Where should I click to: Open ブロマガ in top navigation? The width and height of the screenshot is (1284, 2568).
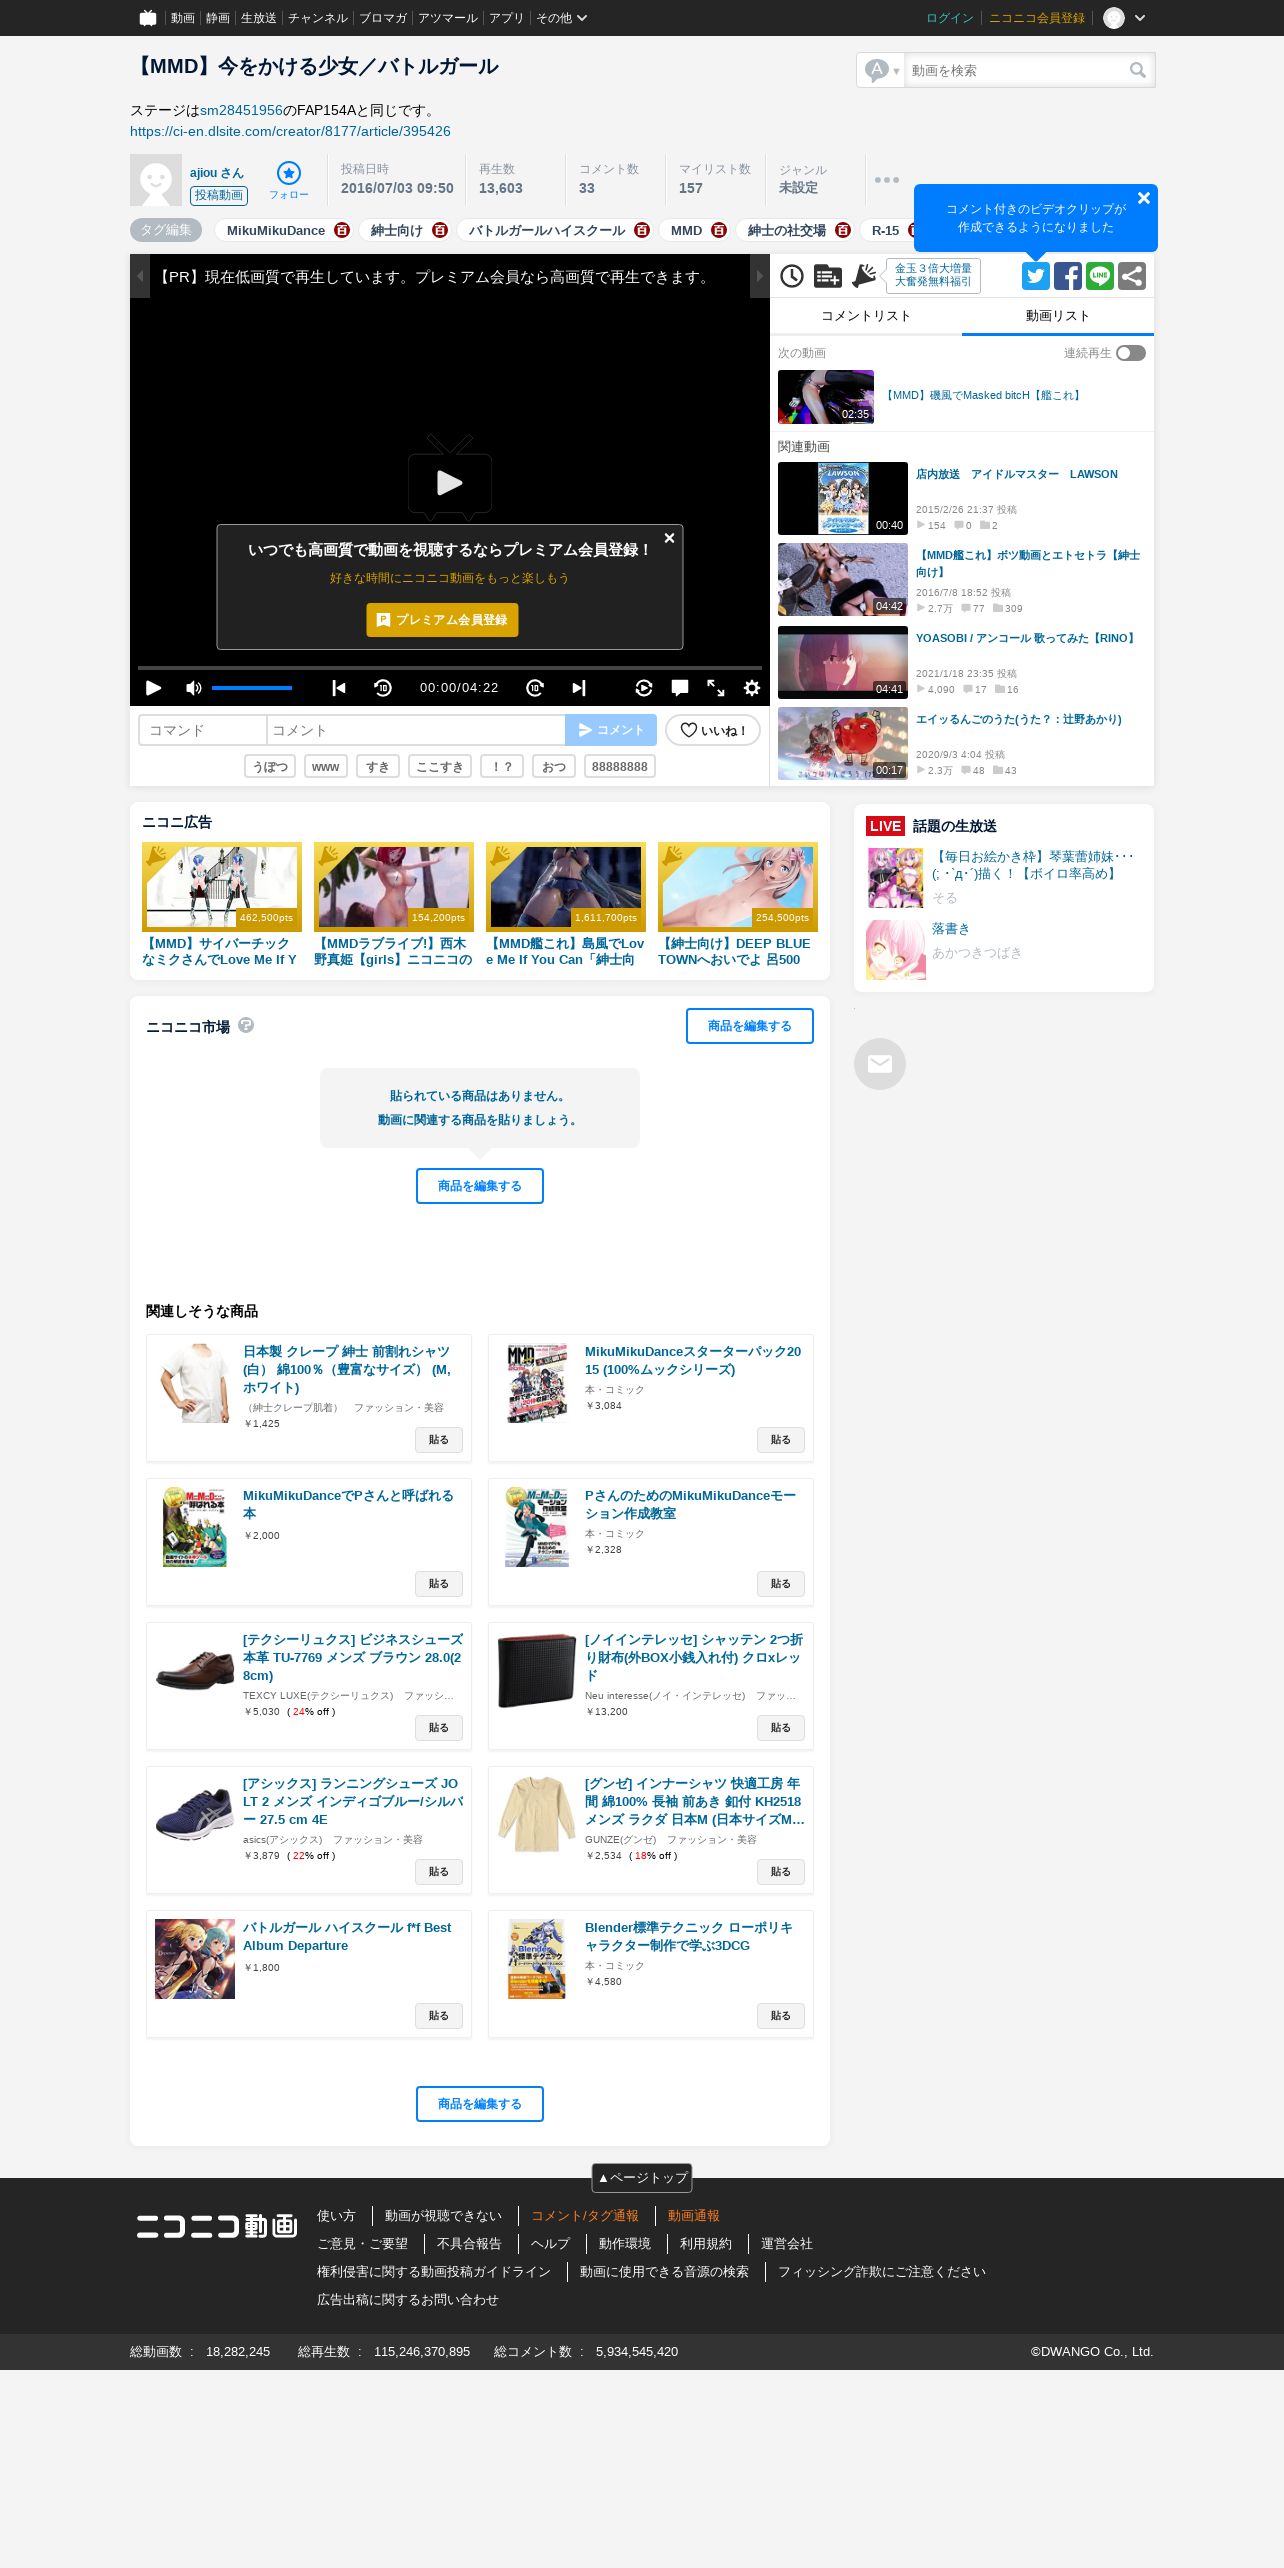tap(383, 18)
